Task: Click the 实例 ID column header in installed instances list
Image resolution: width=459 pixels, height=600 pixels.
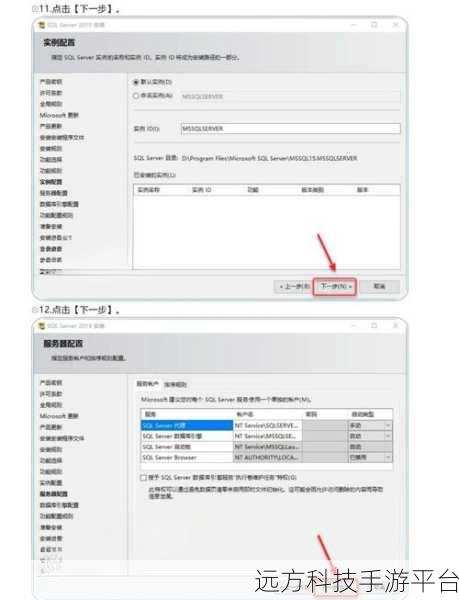Action: pos(202,190)
